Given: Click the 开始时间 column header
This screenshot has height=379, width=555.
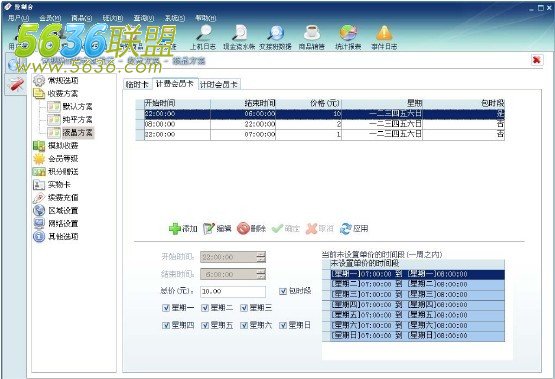Looking at the screenshot, I should (x=177, y=104).
